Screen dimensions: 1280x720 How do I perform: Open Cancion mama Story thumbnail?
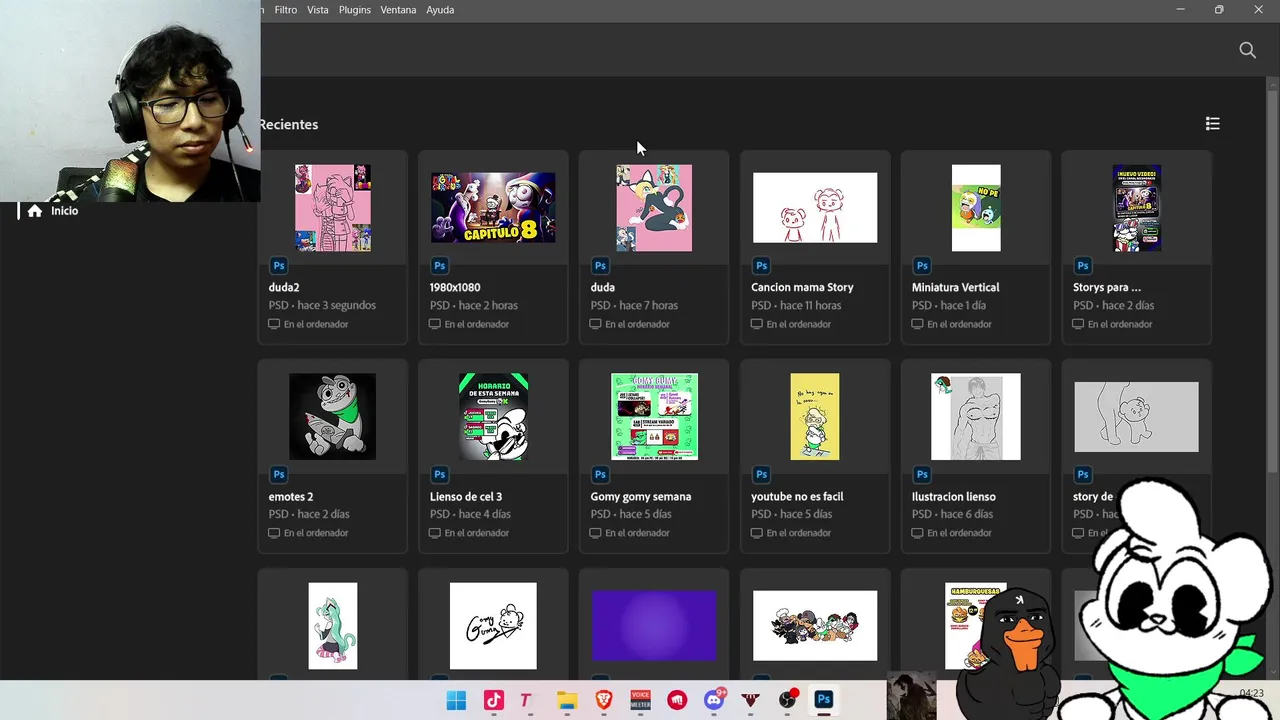point(815,208)
